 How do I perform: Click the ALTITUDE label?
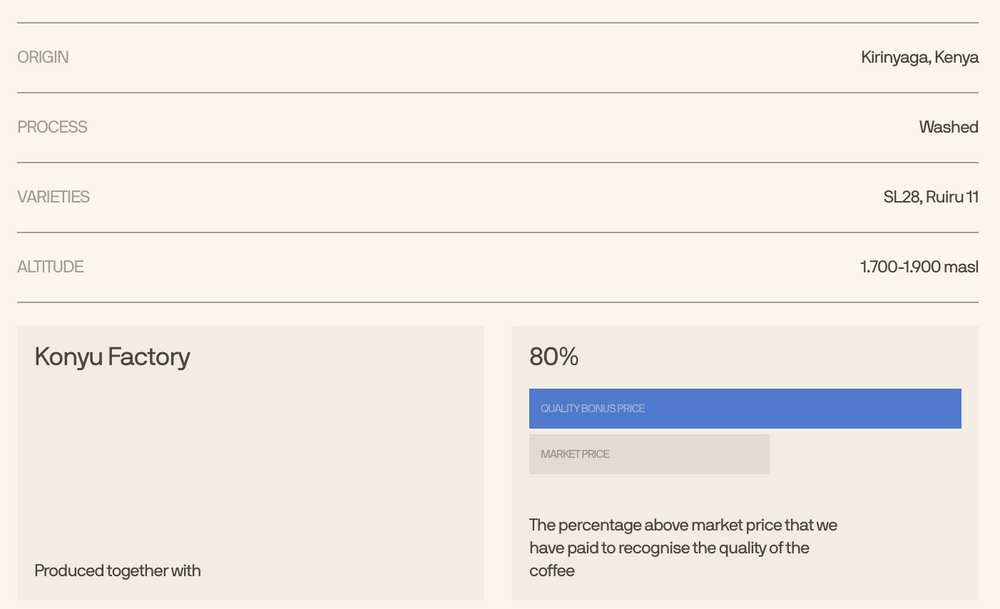[50, 267]
